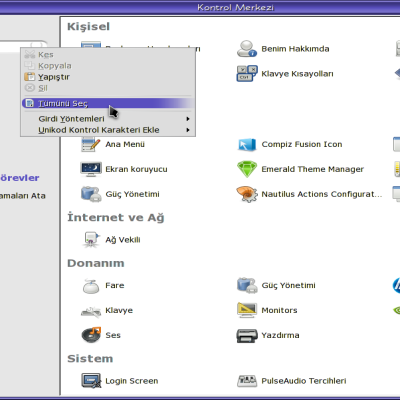The image size is (400, 400).
Task: Open Nautilus Actions Configuration shell icon
Action: [247, 194]
